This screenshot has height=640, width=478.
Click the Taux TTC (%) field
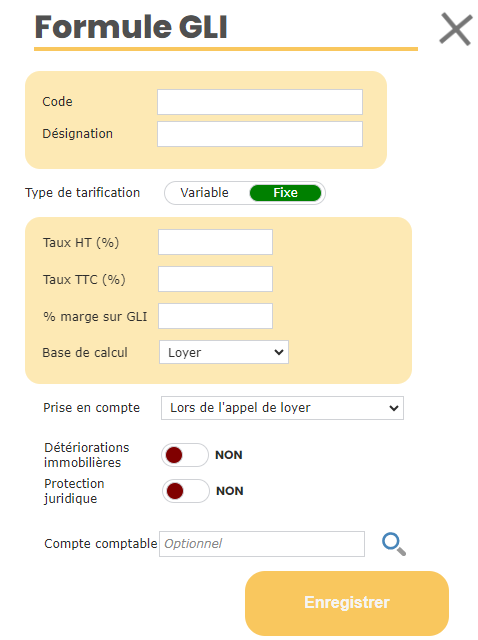tap(215, 279)
